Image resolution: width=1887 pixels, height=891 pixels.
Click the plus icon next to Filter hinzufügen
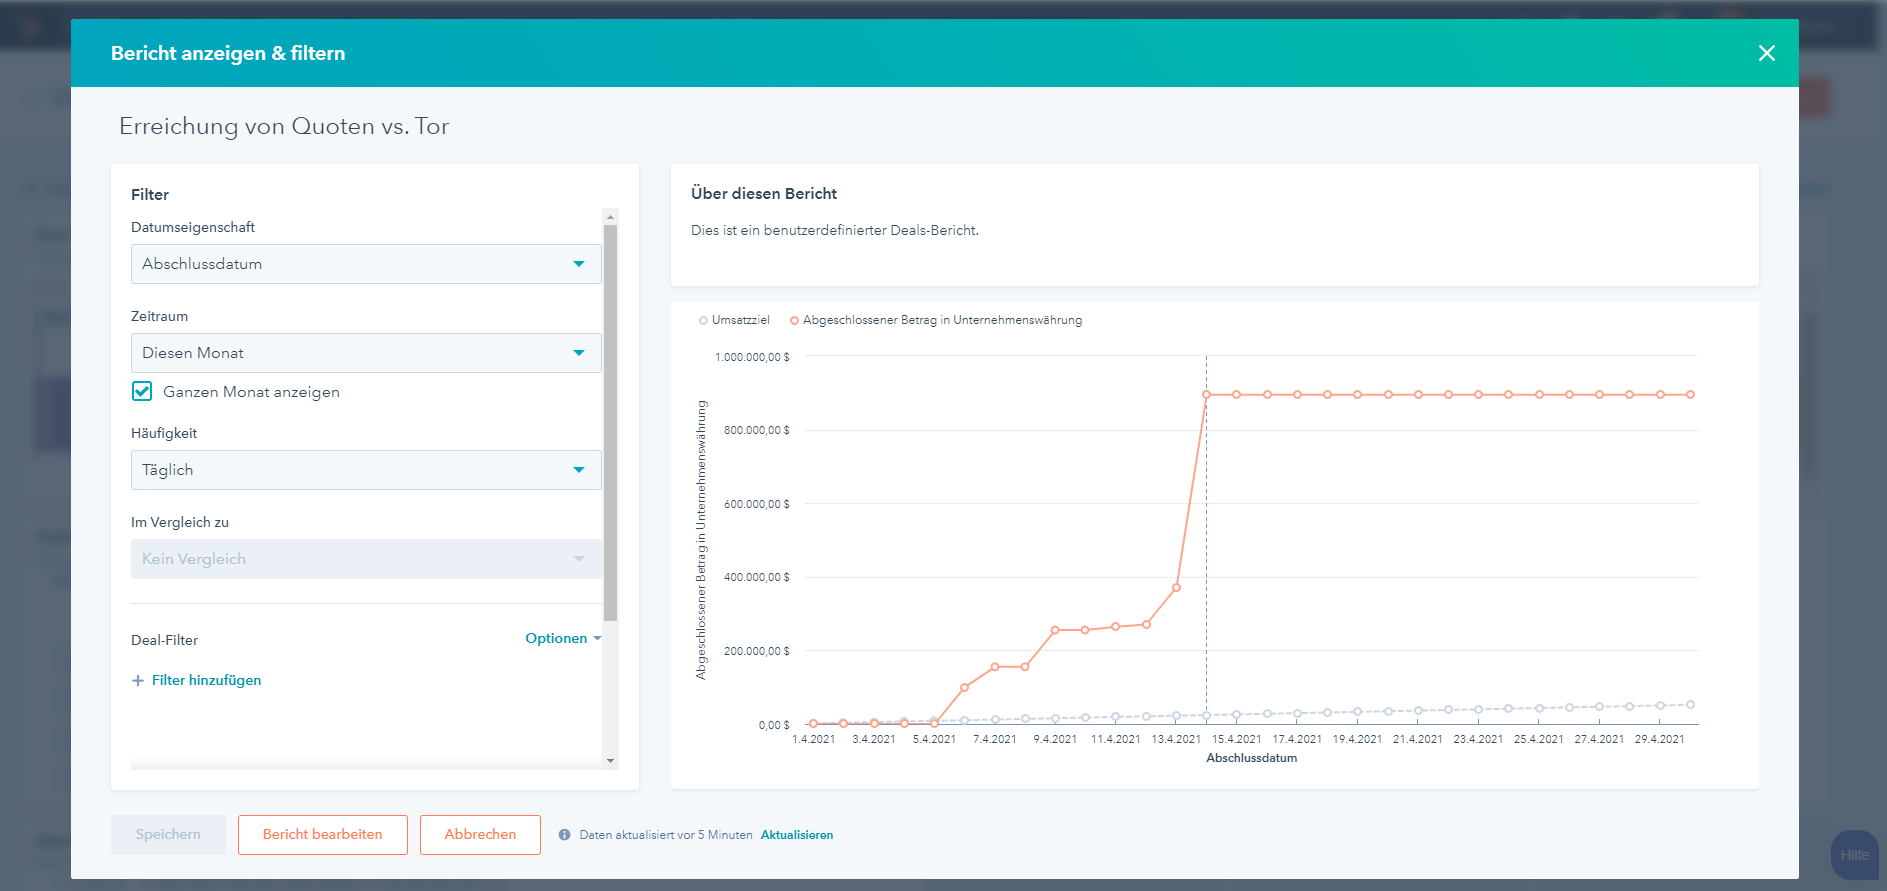click(138, 681)
